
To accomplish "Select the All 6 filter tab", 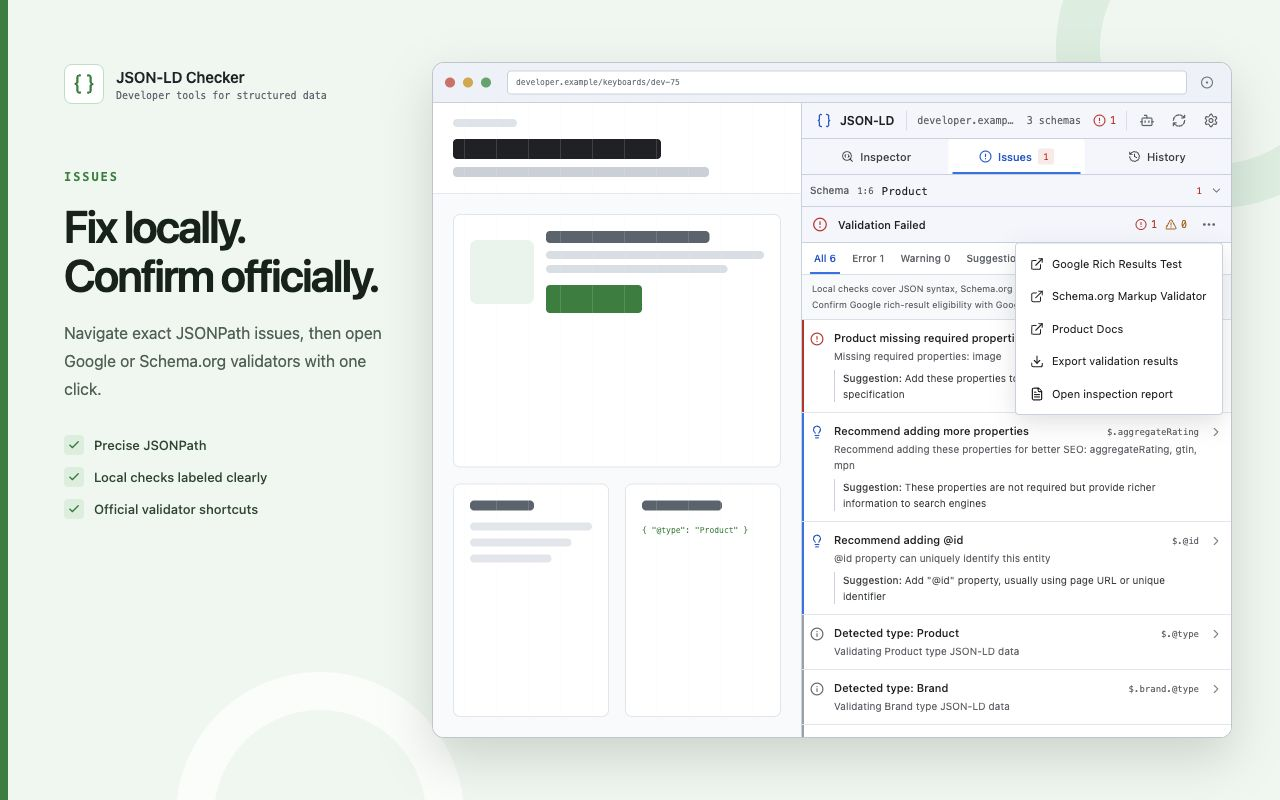I will 825,259.
